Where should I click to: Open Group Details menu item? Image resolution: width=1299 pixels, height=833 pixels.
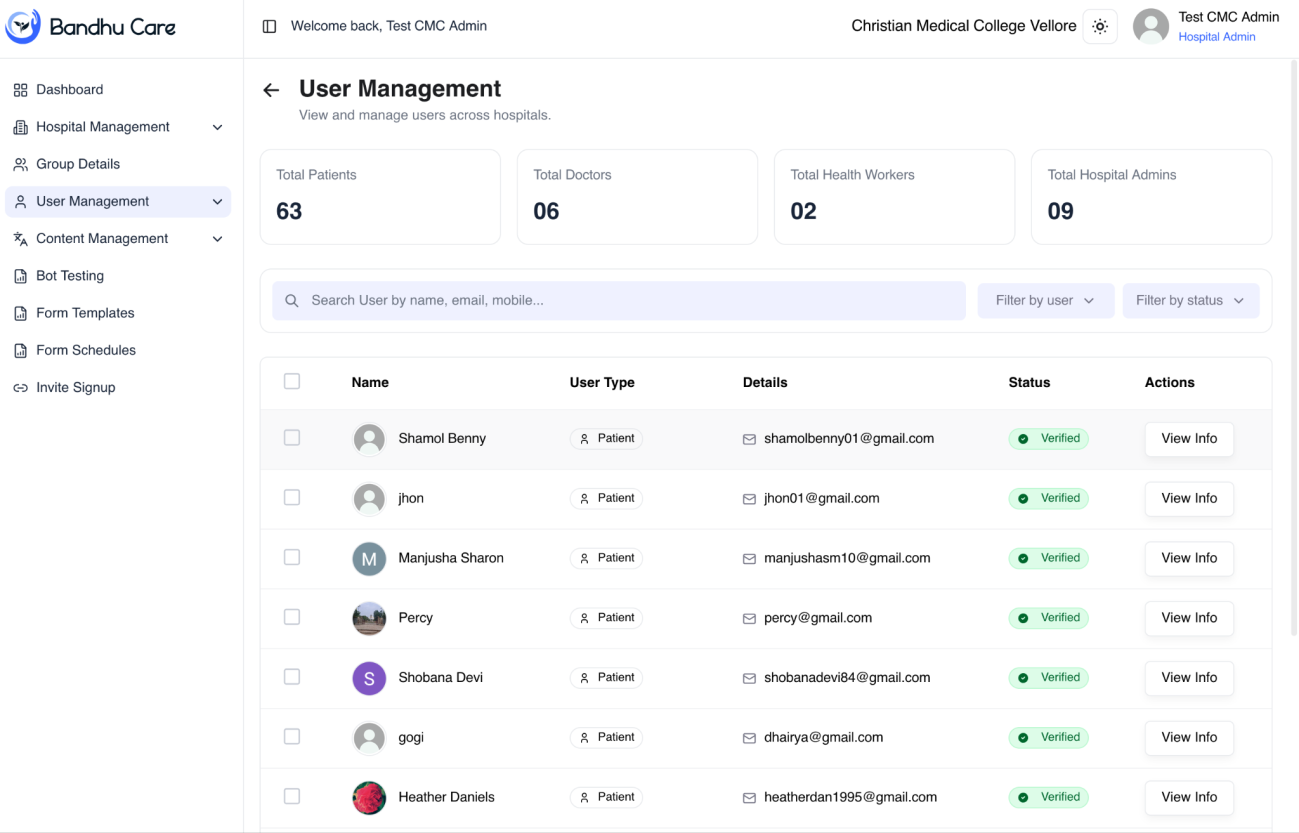(118, 164)
